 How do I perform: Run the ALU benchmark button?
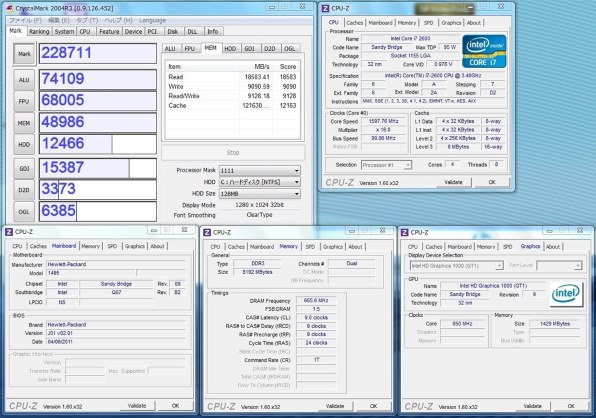tap(24, 79)
